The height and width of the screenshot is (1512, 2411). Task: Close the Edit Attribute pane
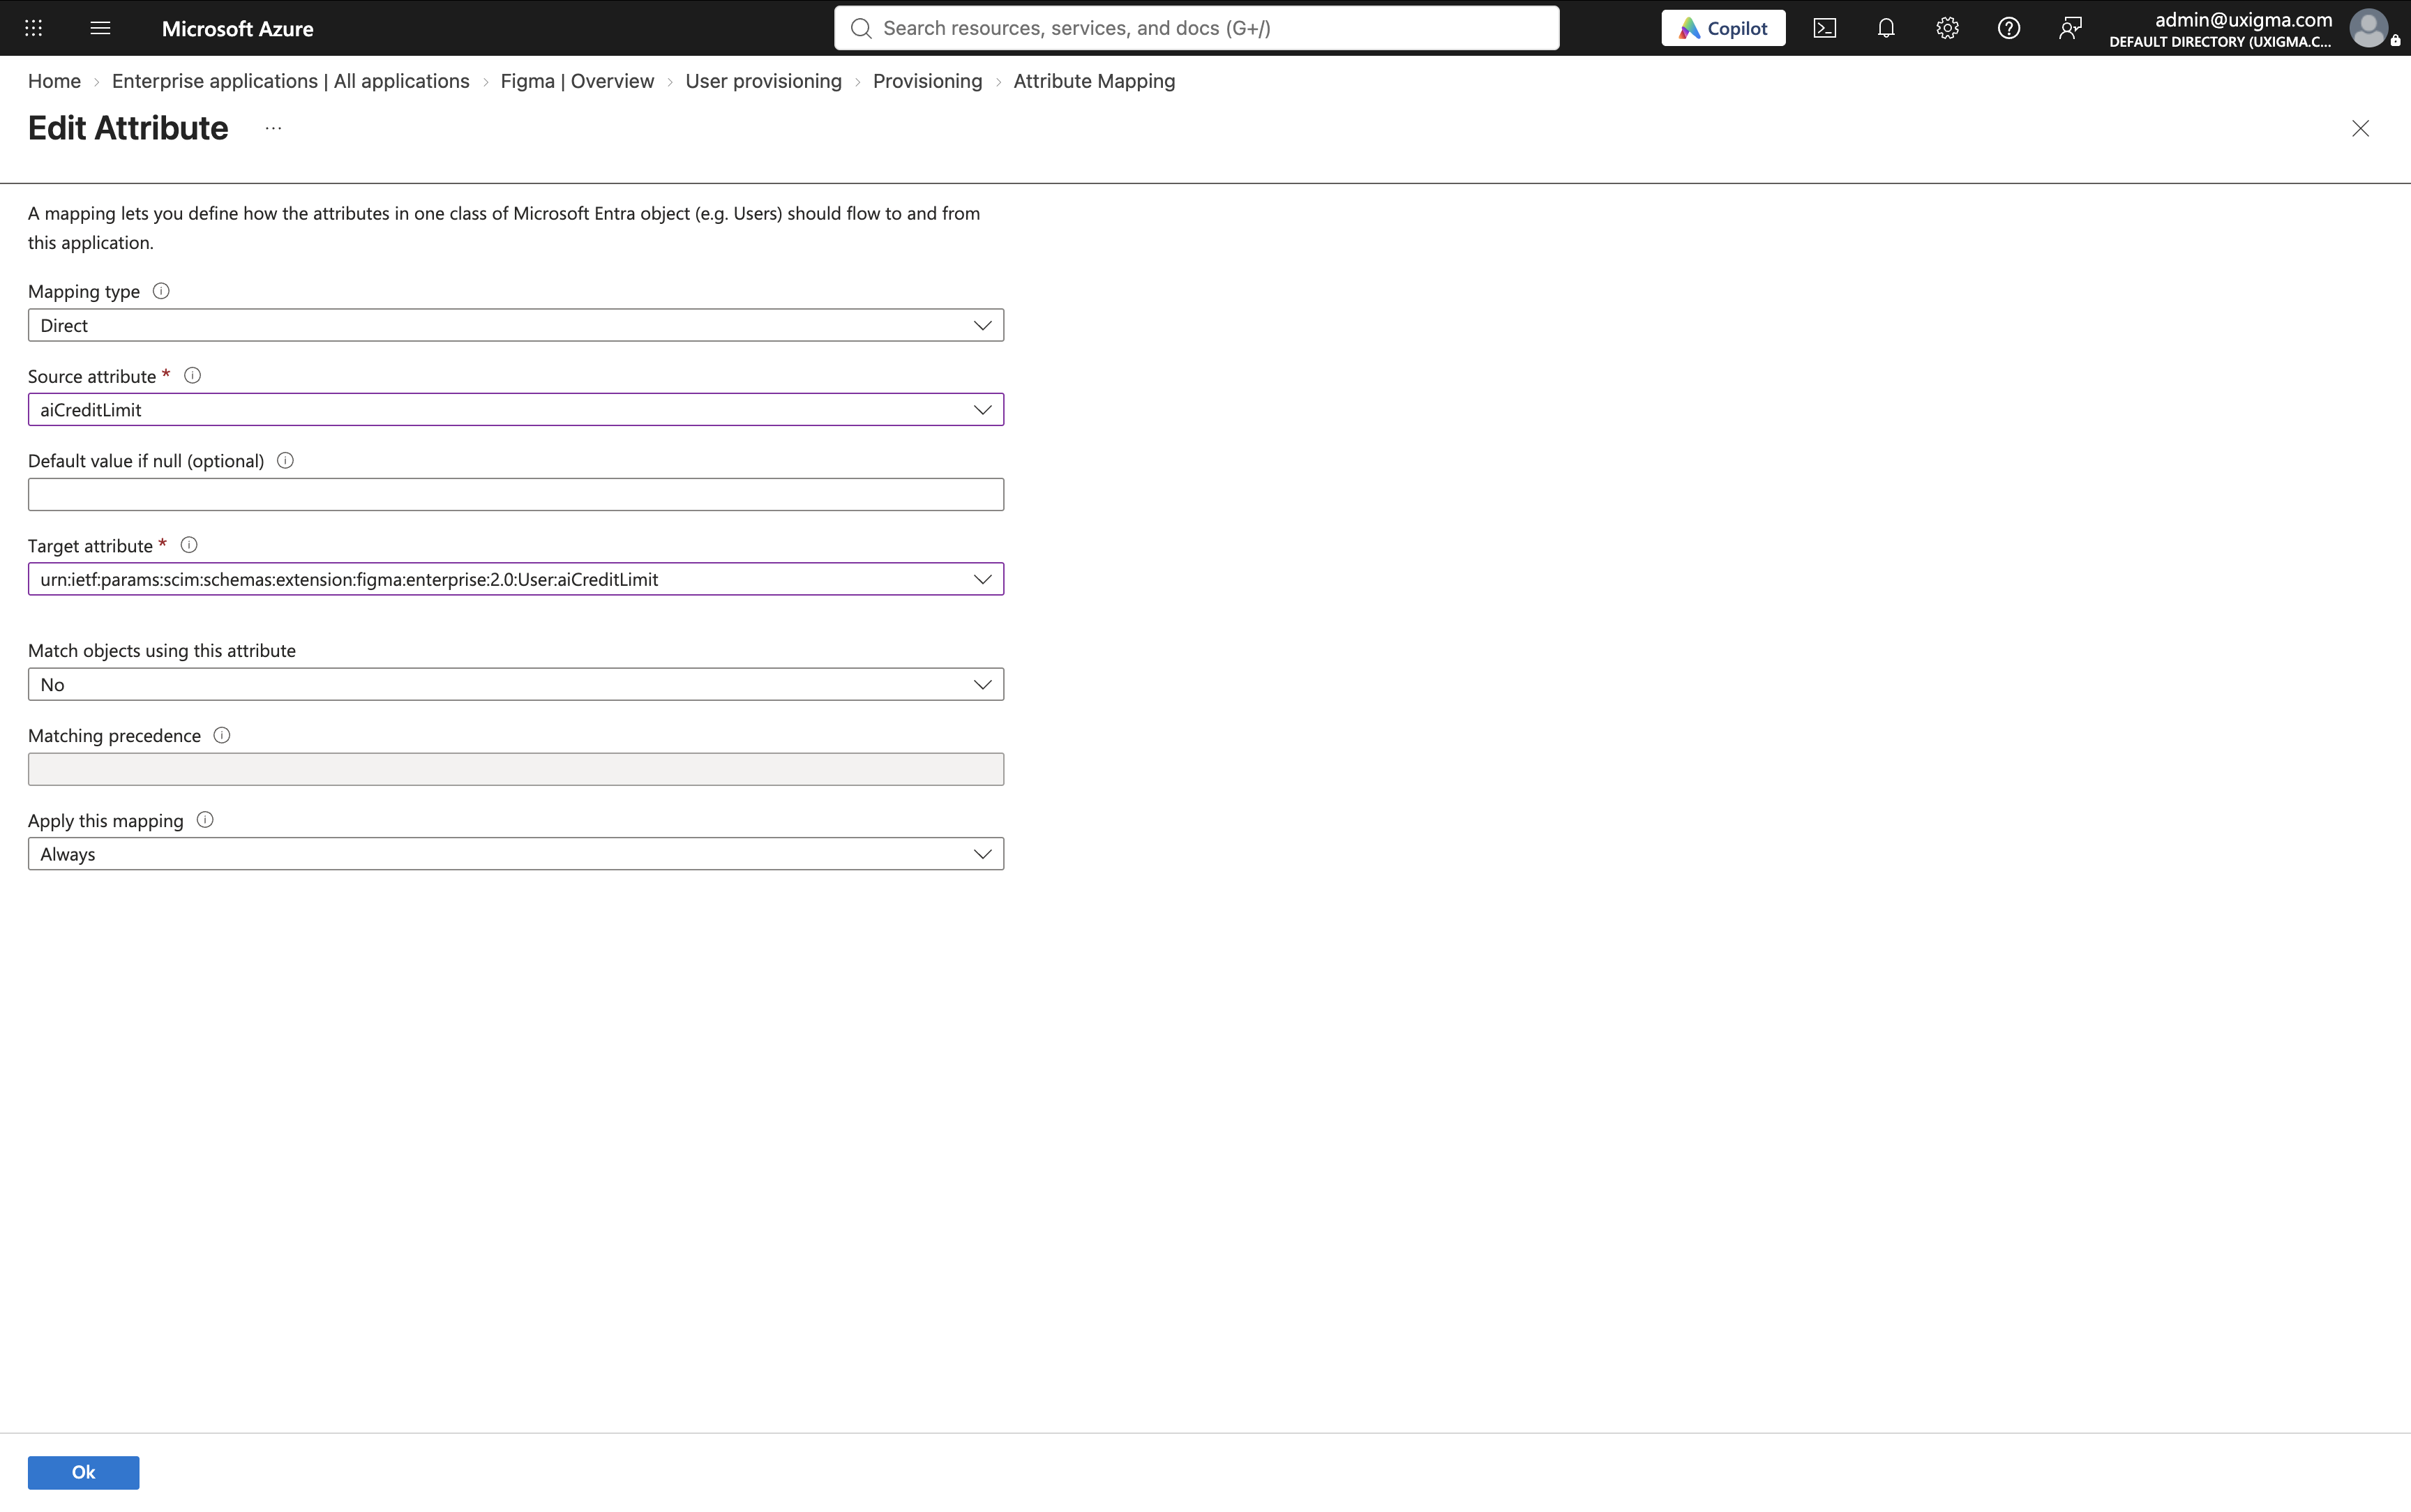(2360, 128)
